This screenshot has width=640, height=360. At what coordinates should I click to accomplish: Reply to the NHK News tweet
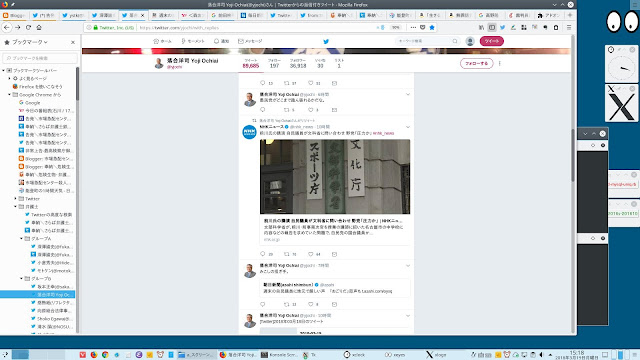(x=262, y=254)
